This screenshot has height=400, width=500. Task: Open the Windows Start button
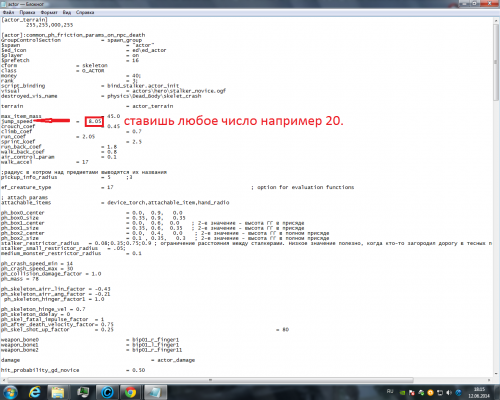(10, 392)
